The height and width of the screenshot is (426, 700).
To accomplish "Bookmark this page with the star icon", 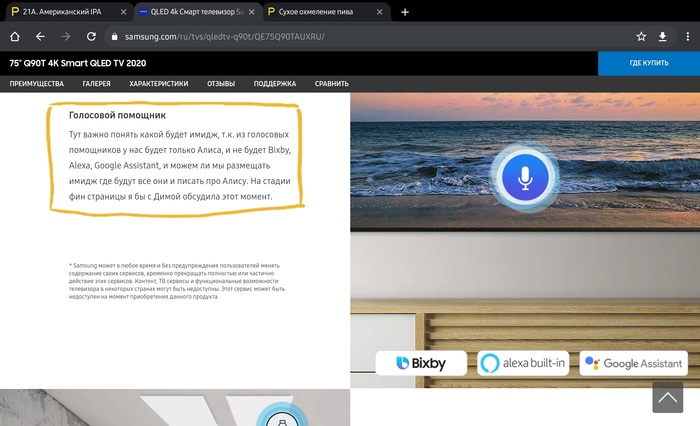I will coord(641,36).
